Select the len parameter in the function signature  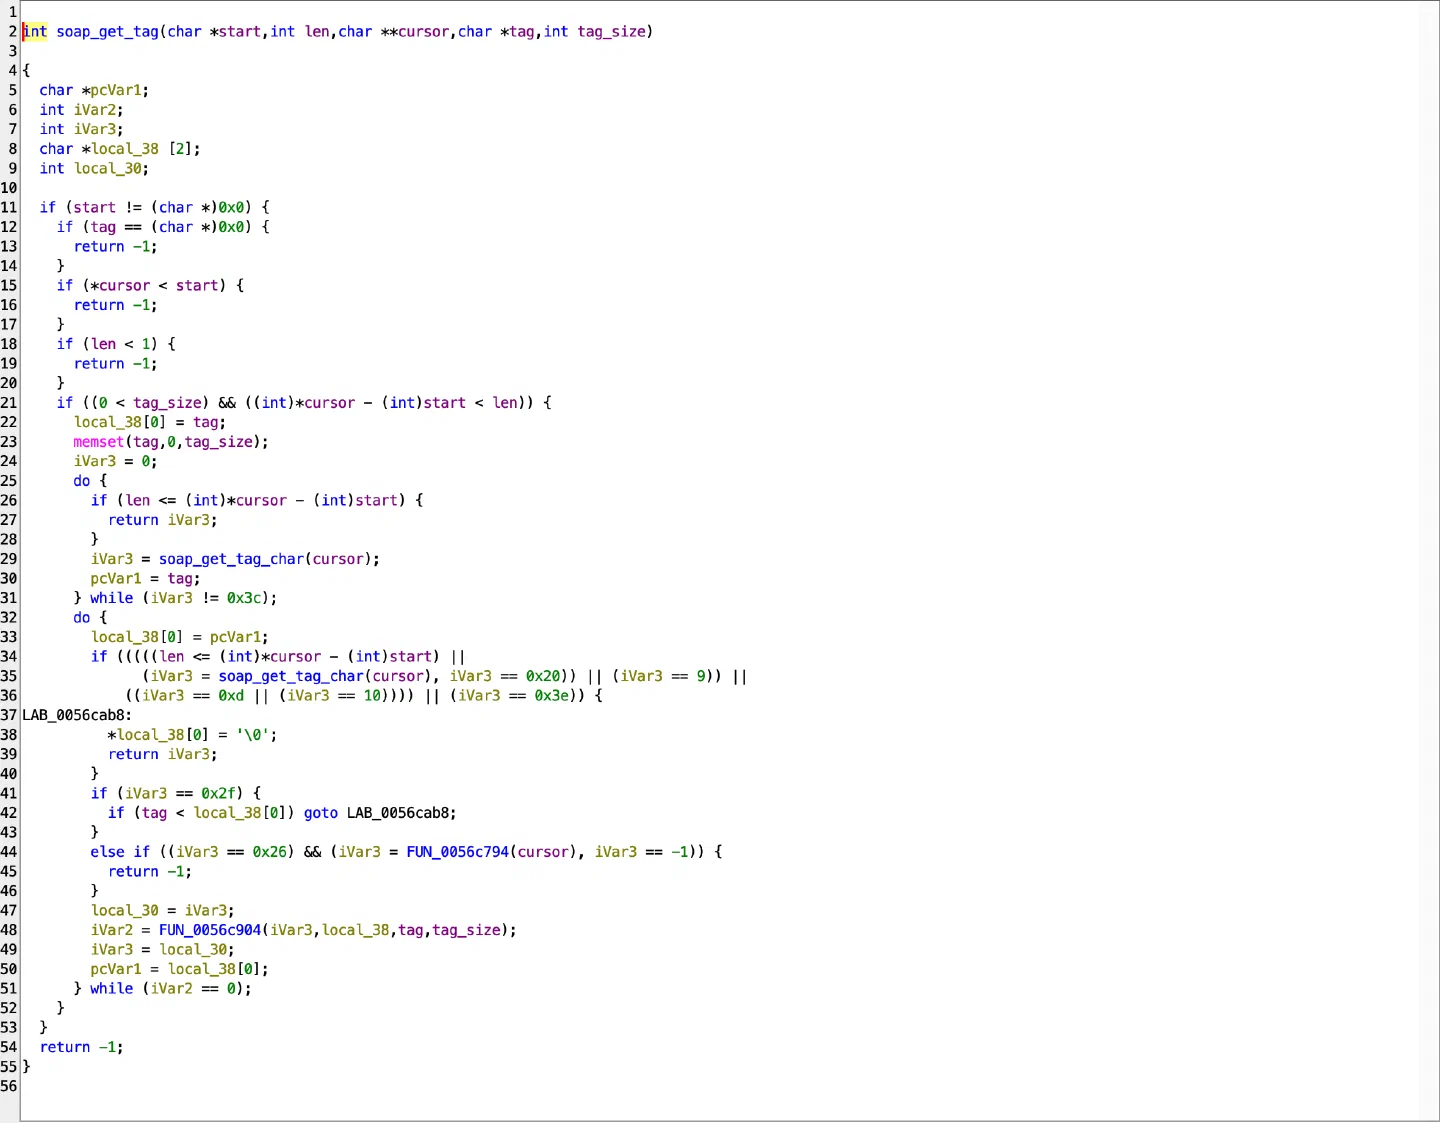click(317, 32)
